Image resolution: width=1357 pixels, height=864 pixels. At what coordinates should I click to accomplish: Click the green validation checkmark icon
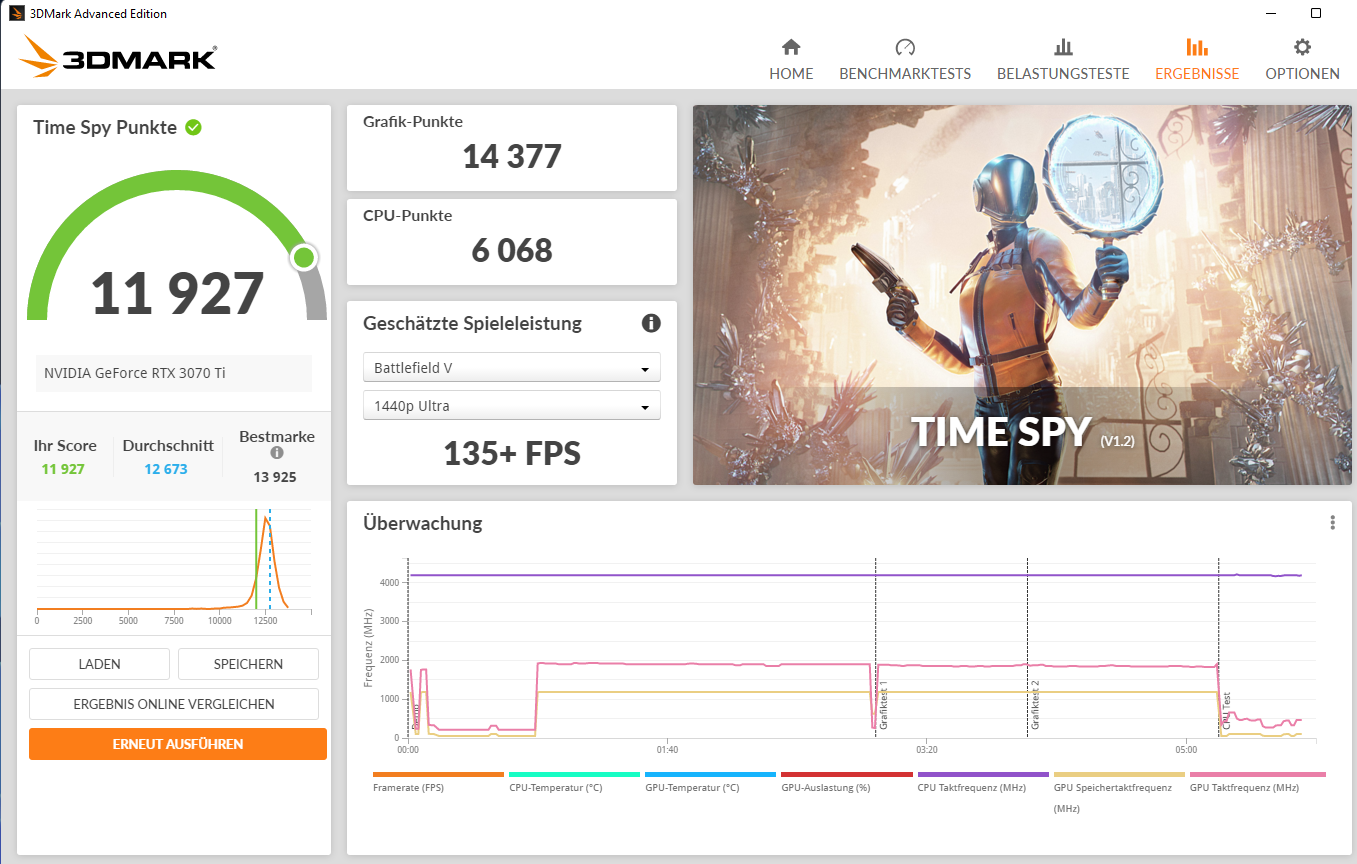pyautogui.click(x=193, y=127)
